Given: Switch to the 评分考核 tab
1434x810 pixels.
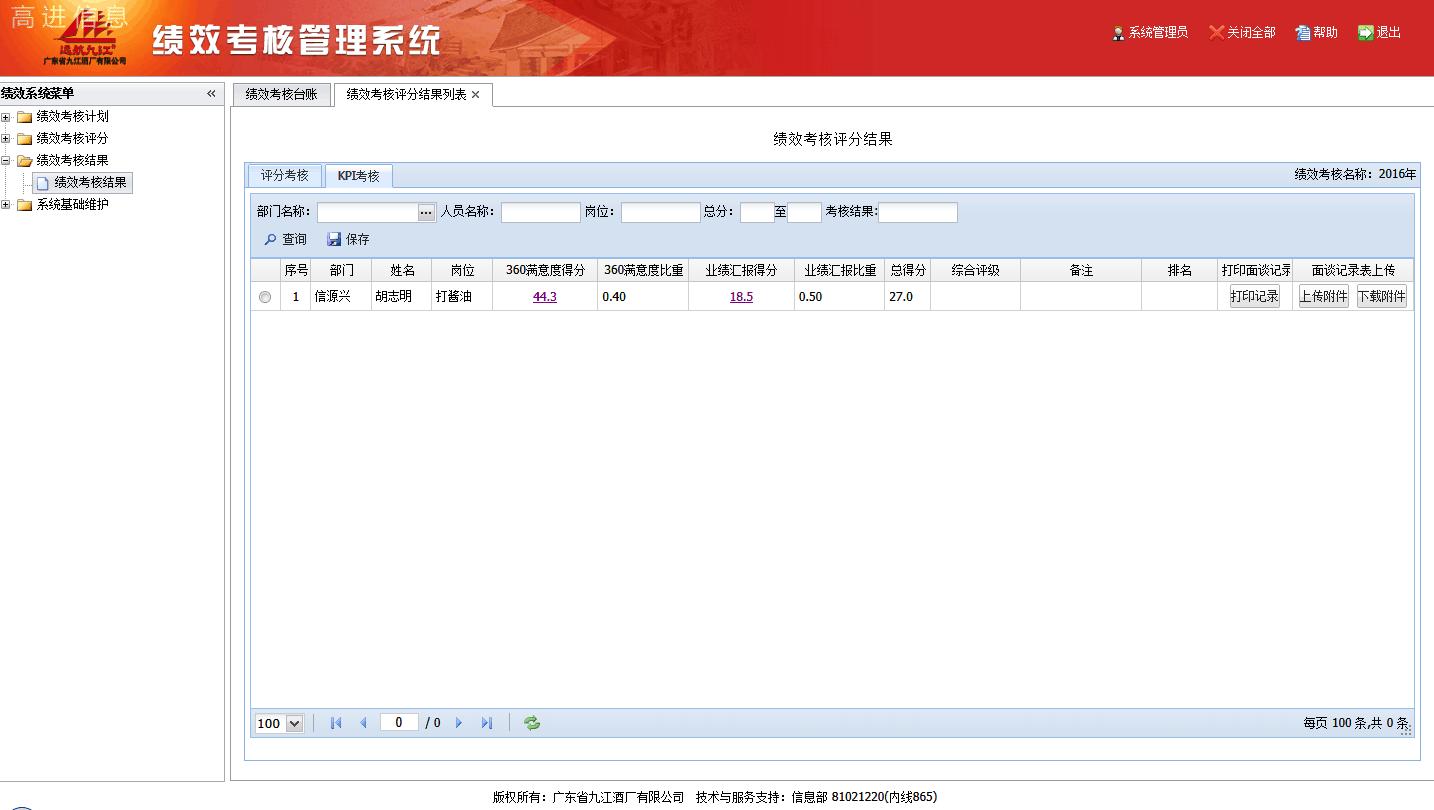Looking at the screenshot, I should tap(285, 176).
